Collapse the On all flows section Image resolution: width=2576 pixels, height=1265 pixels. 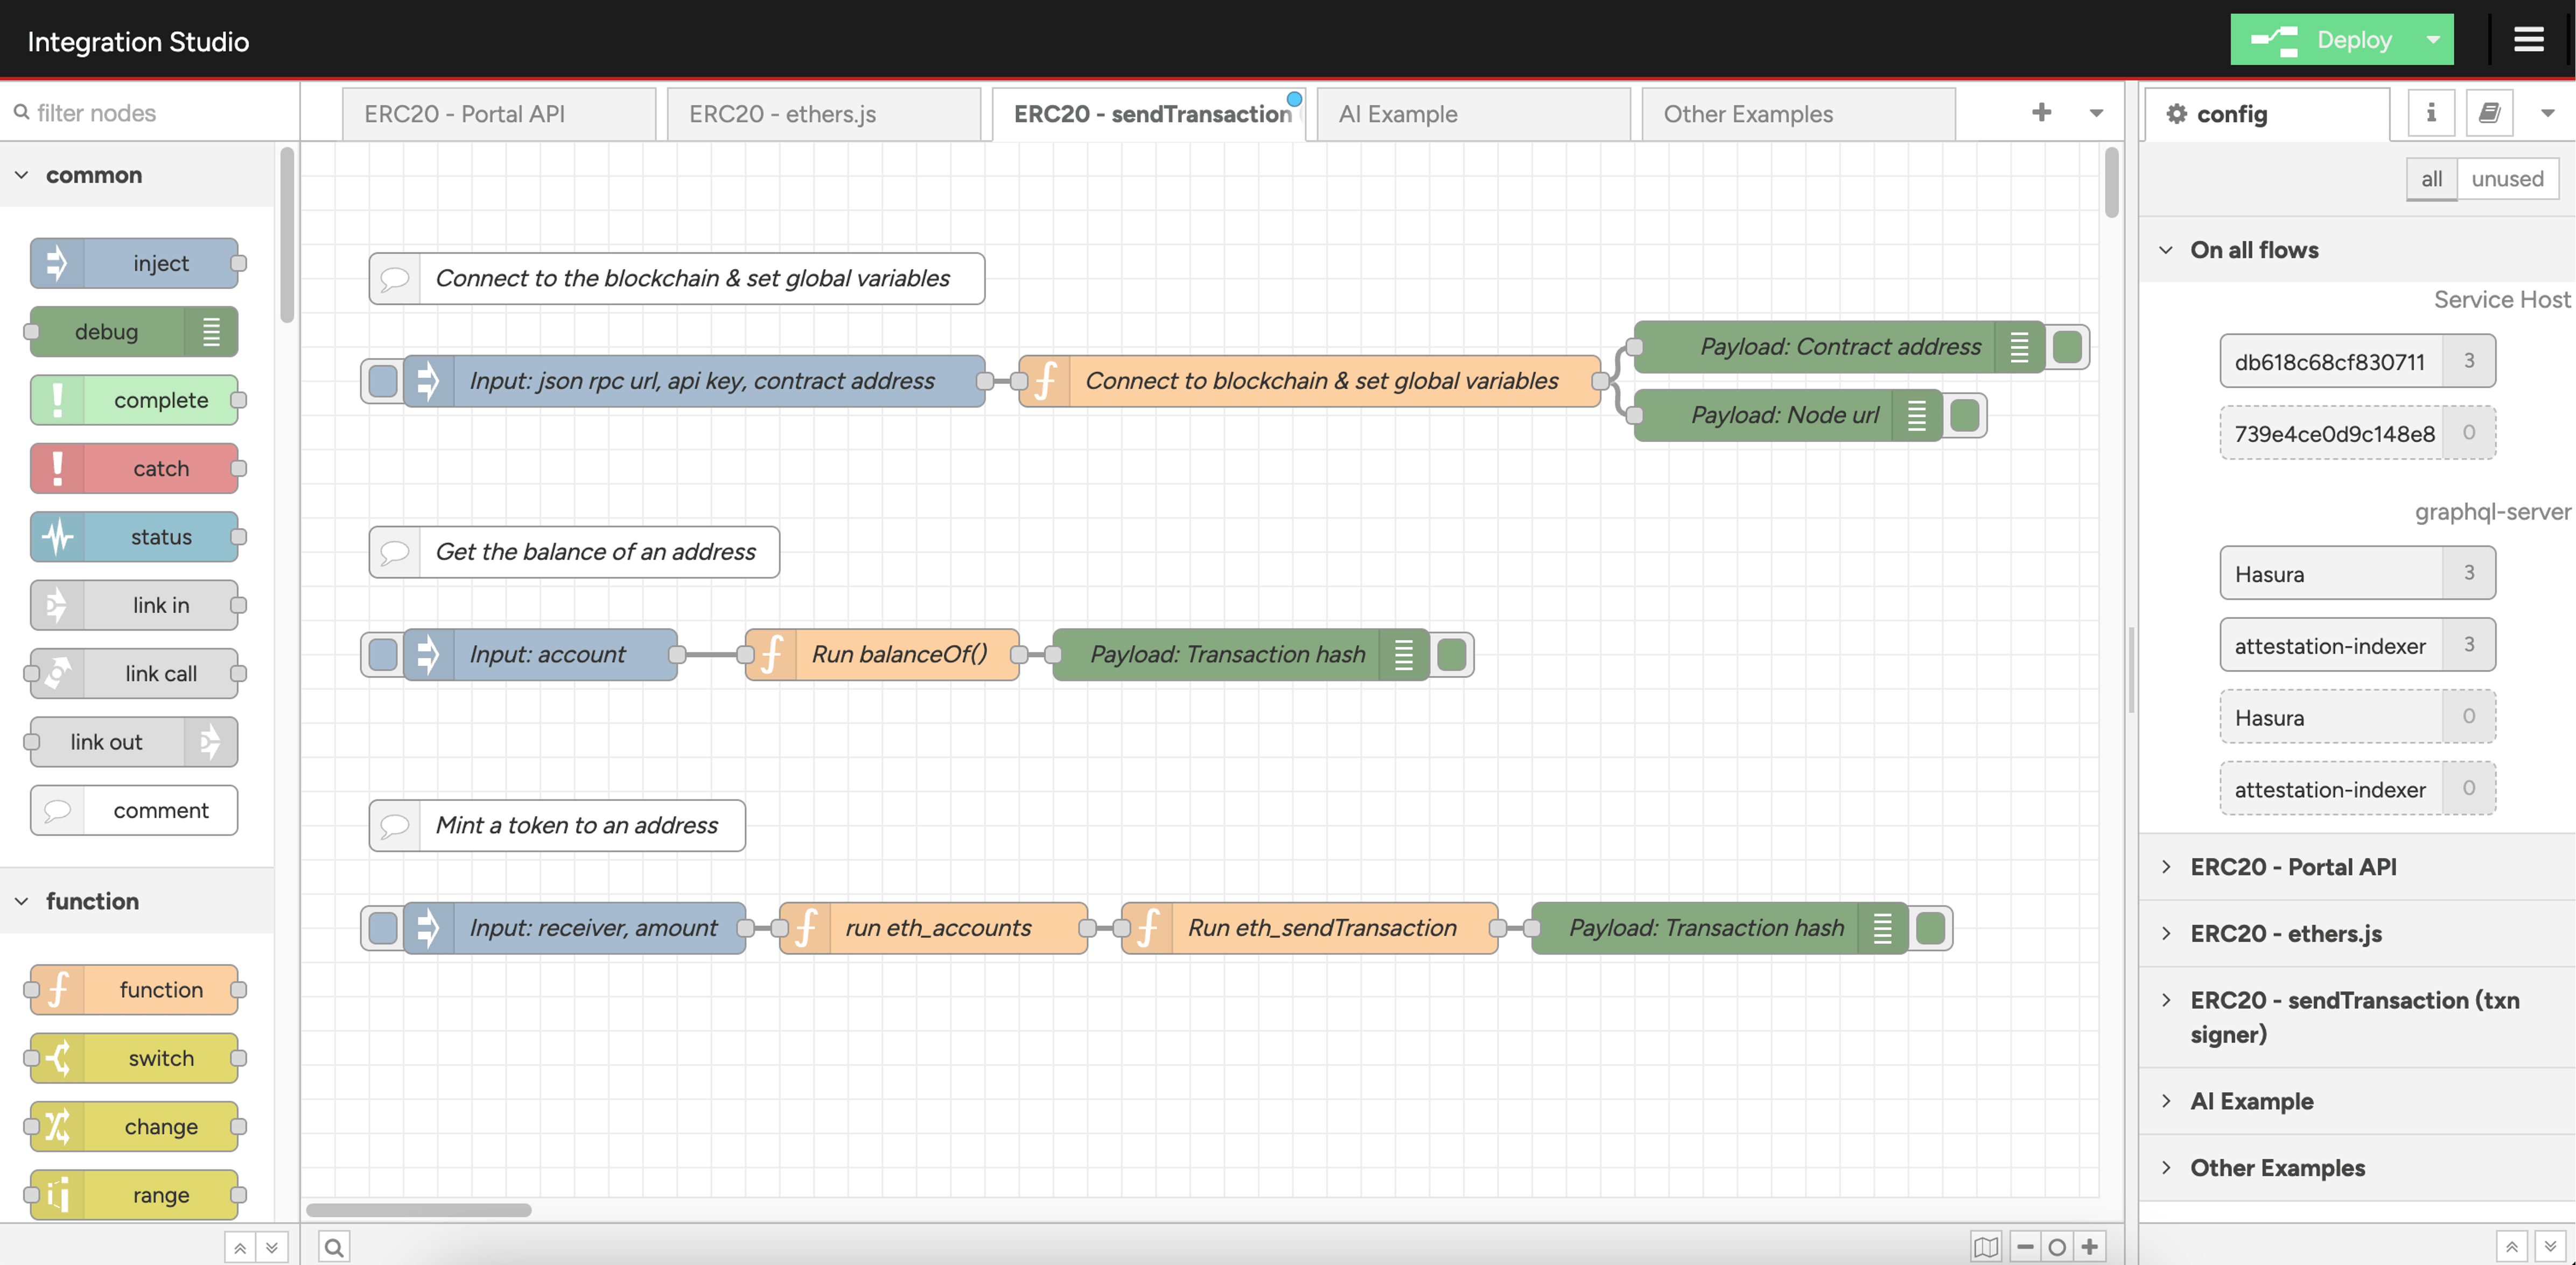pyautogui.click(x=2166, y=249)
